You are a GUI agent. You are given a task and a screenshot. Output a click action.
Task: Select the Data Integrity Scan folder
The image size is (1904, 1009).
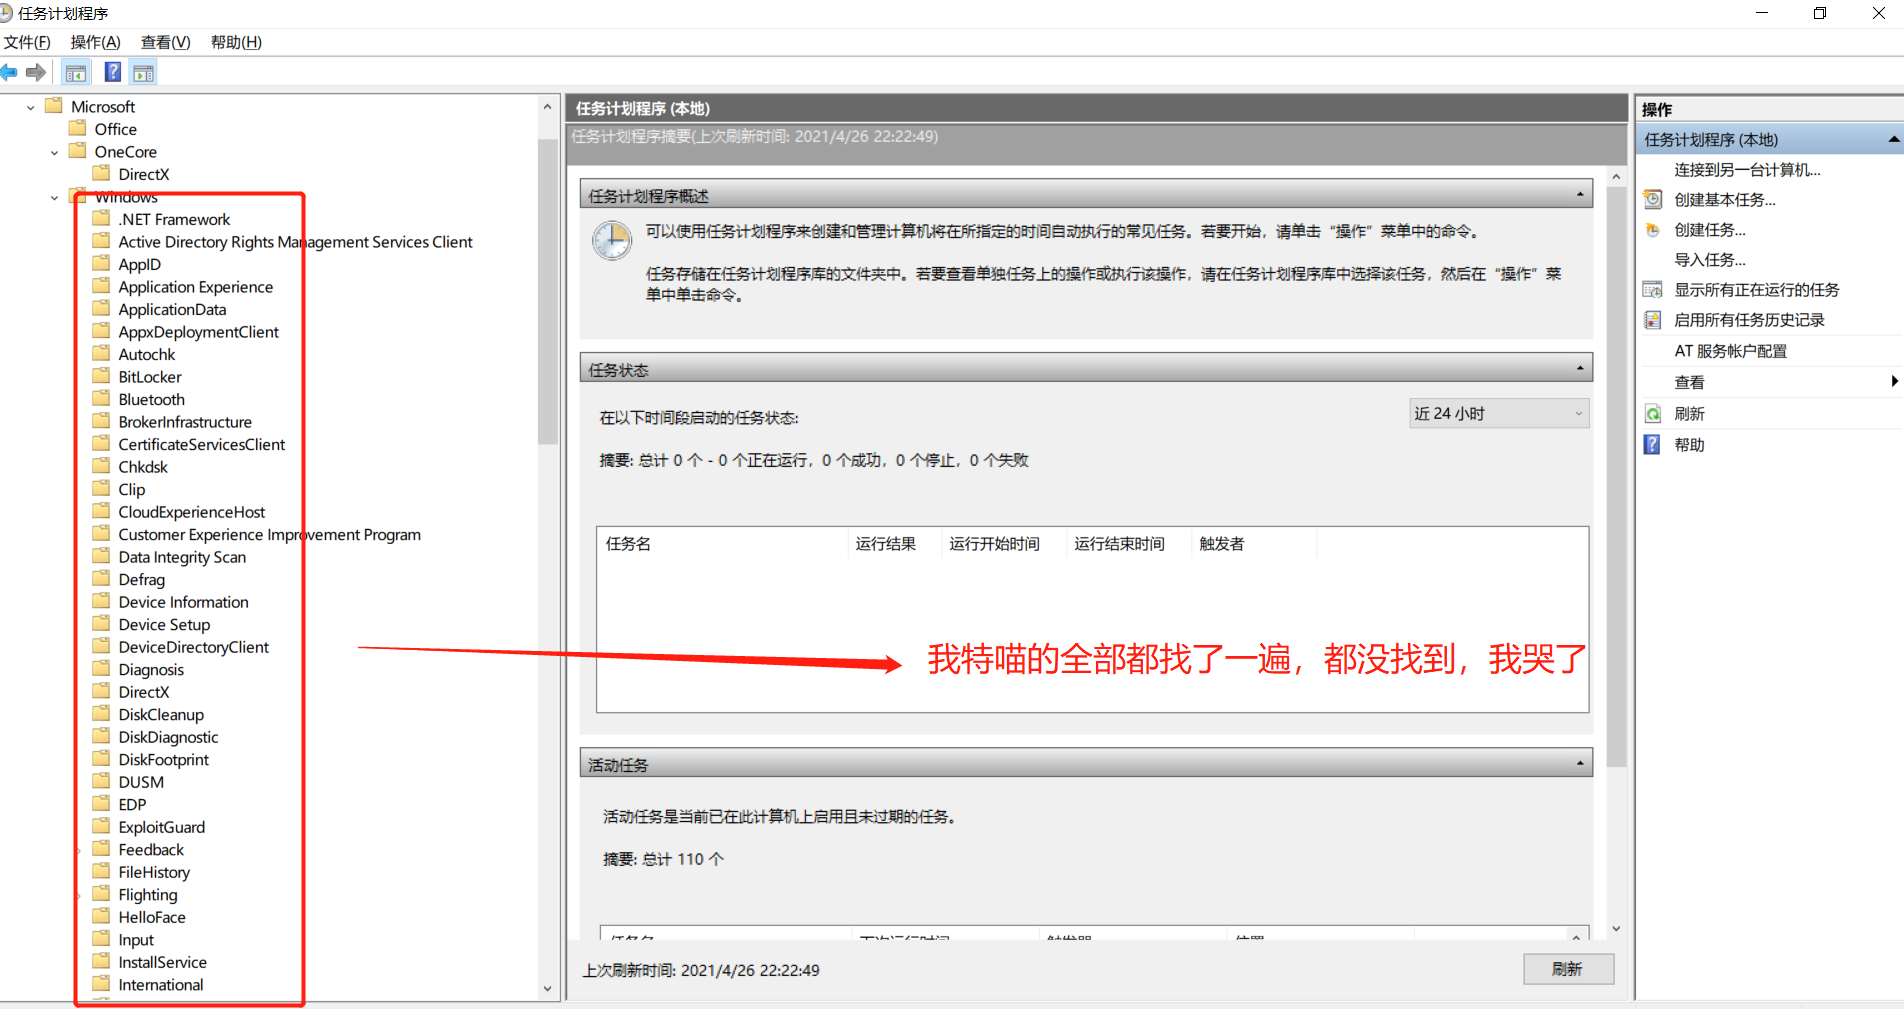[x=182, y=557]
